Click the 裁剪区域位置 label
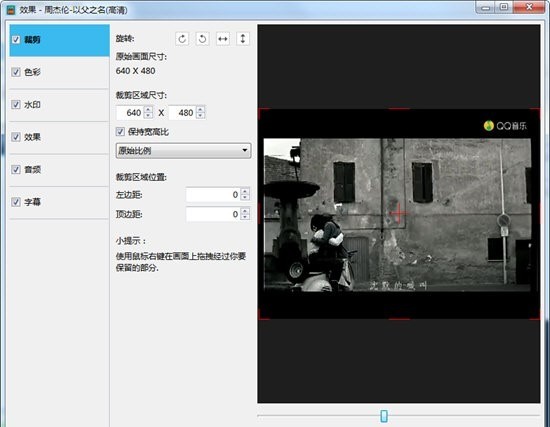The image size is (550, 427). (141, 177)
